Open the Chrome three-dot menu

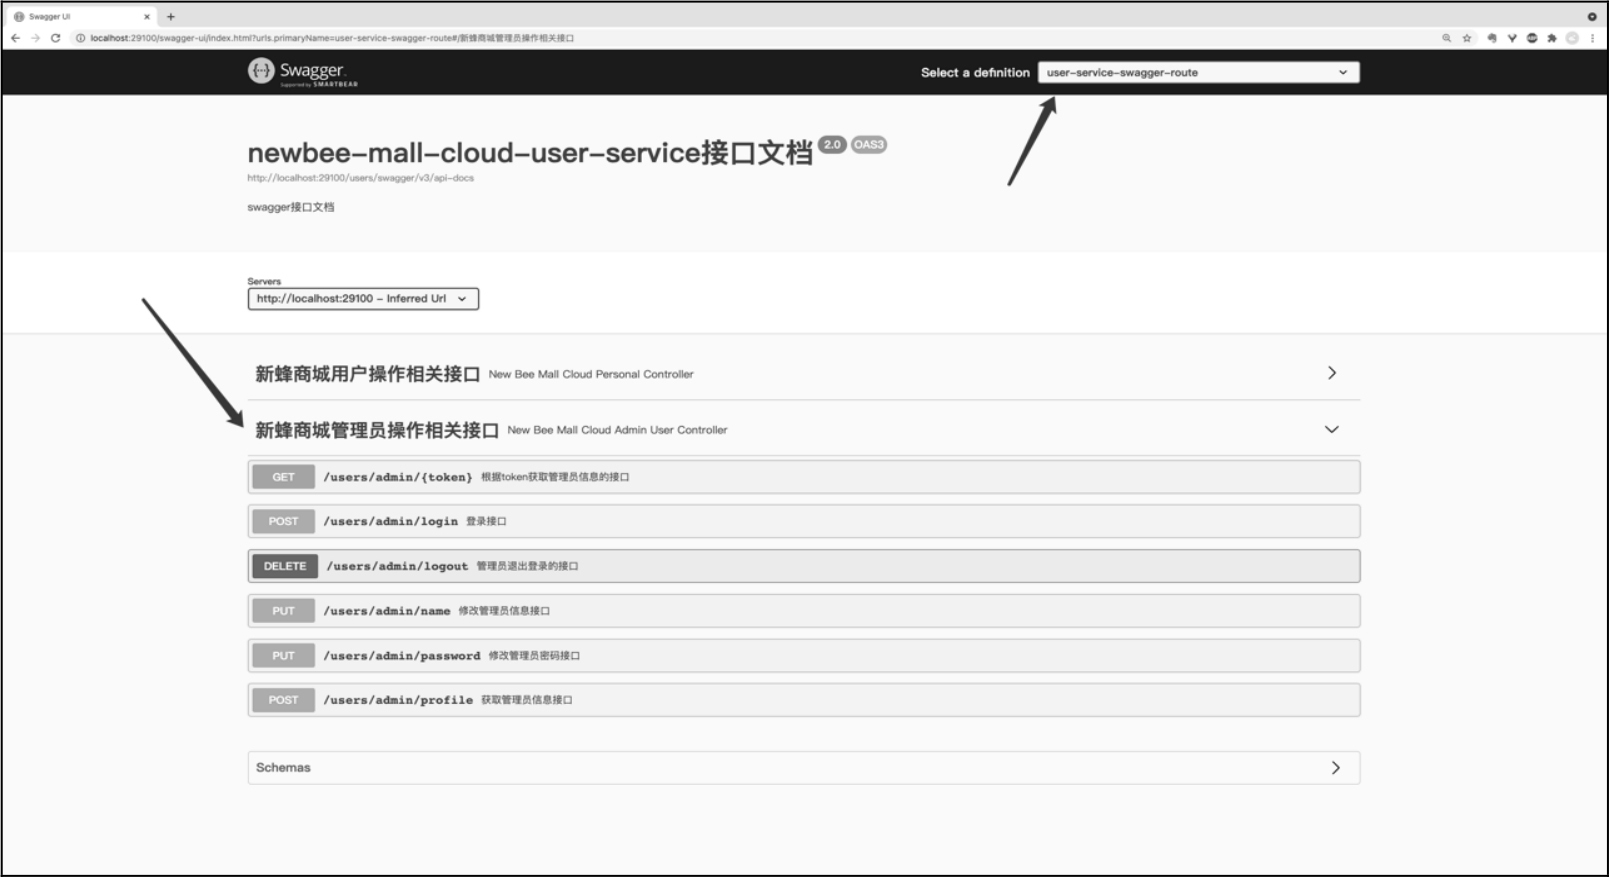1592,38
